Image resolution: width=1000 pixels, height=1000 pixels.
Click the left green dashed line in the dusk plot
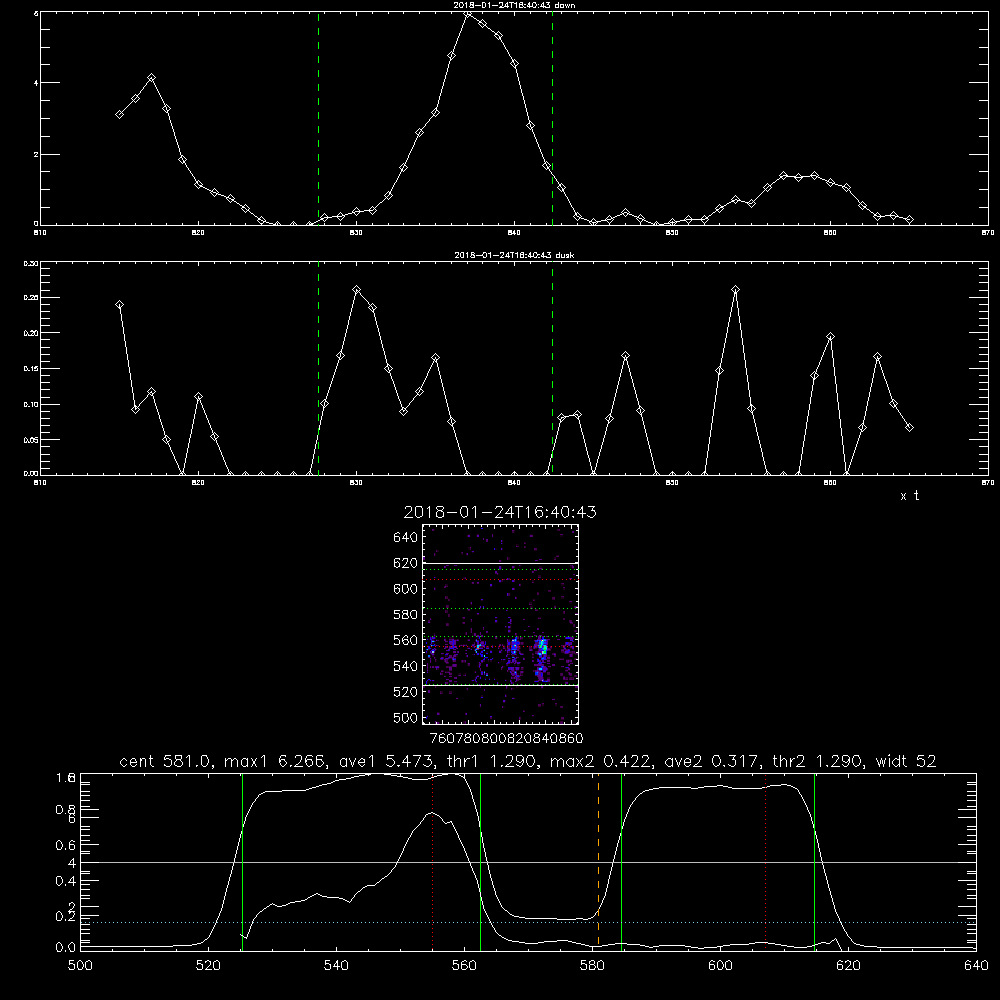pyautogui.click(x=318, y=368)
